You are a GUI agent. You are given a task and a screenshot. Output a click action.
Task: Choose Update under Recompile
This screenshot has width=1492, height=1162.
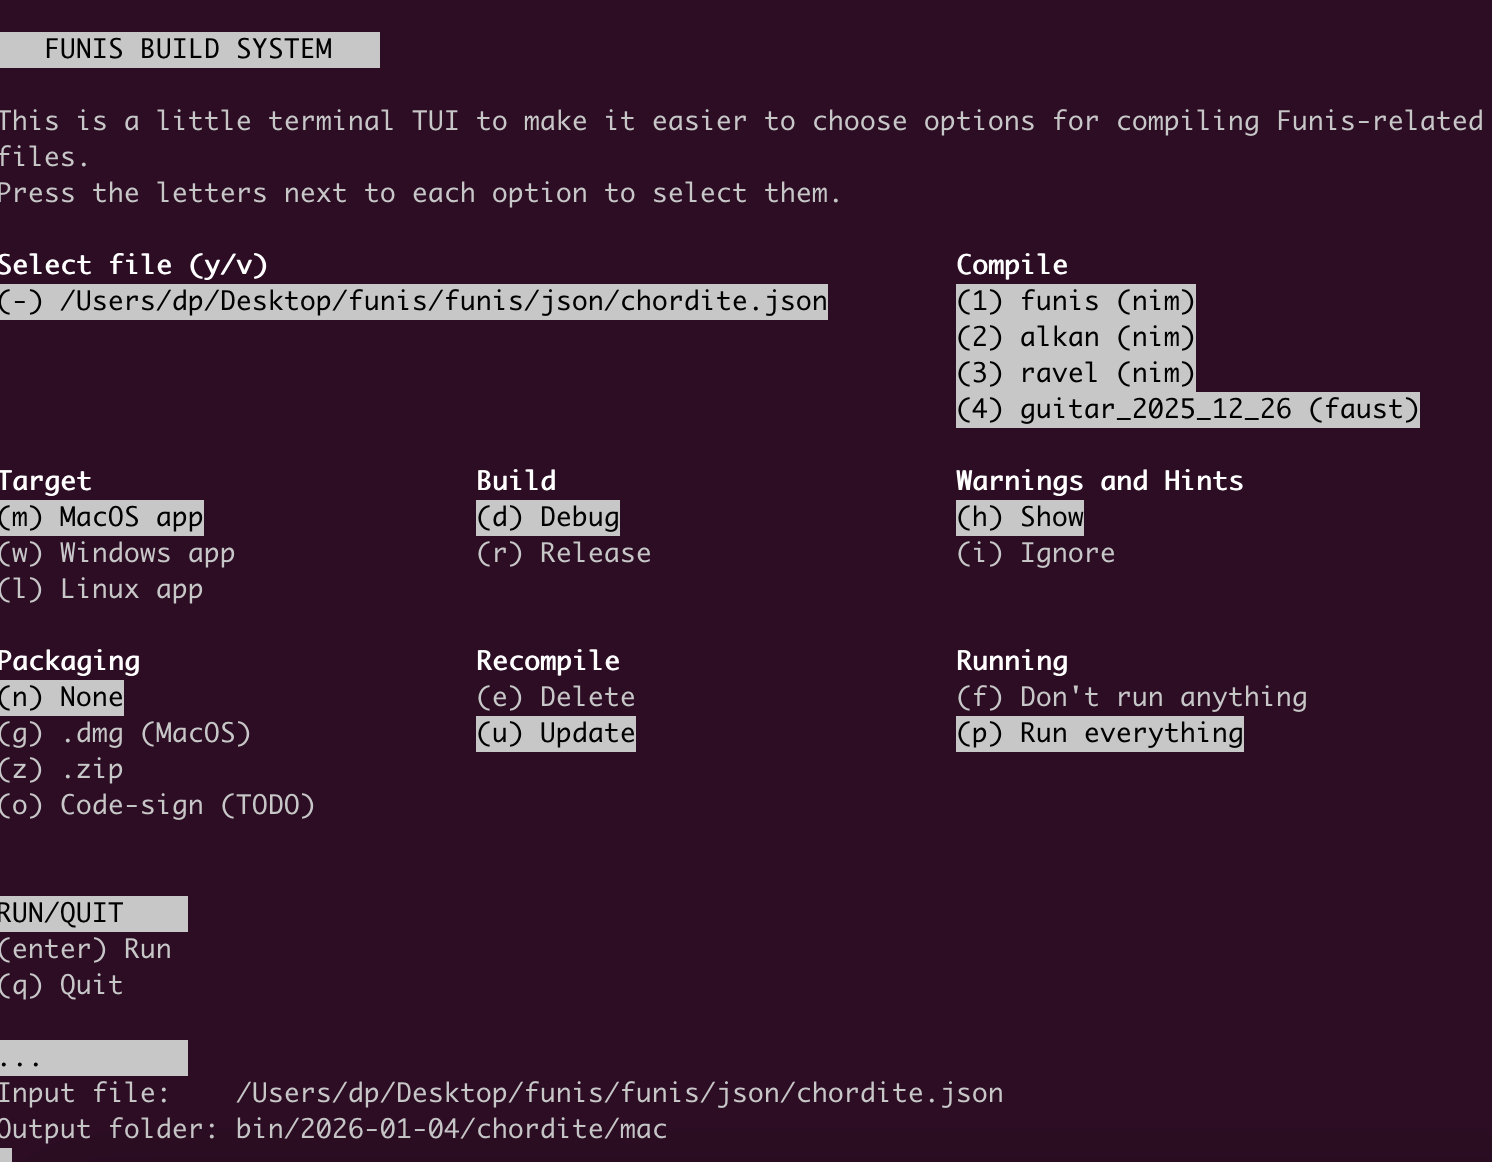(x=556, y=733)
